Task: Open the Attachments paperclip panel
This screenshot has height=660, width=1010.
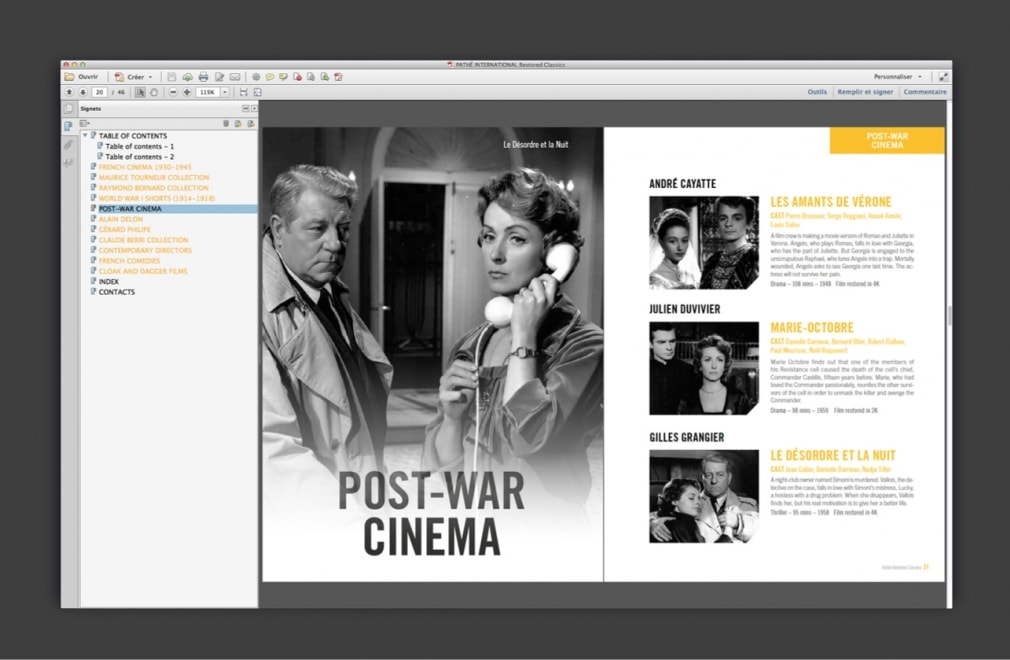Action: pos(67,145)
